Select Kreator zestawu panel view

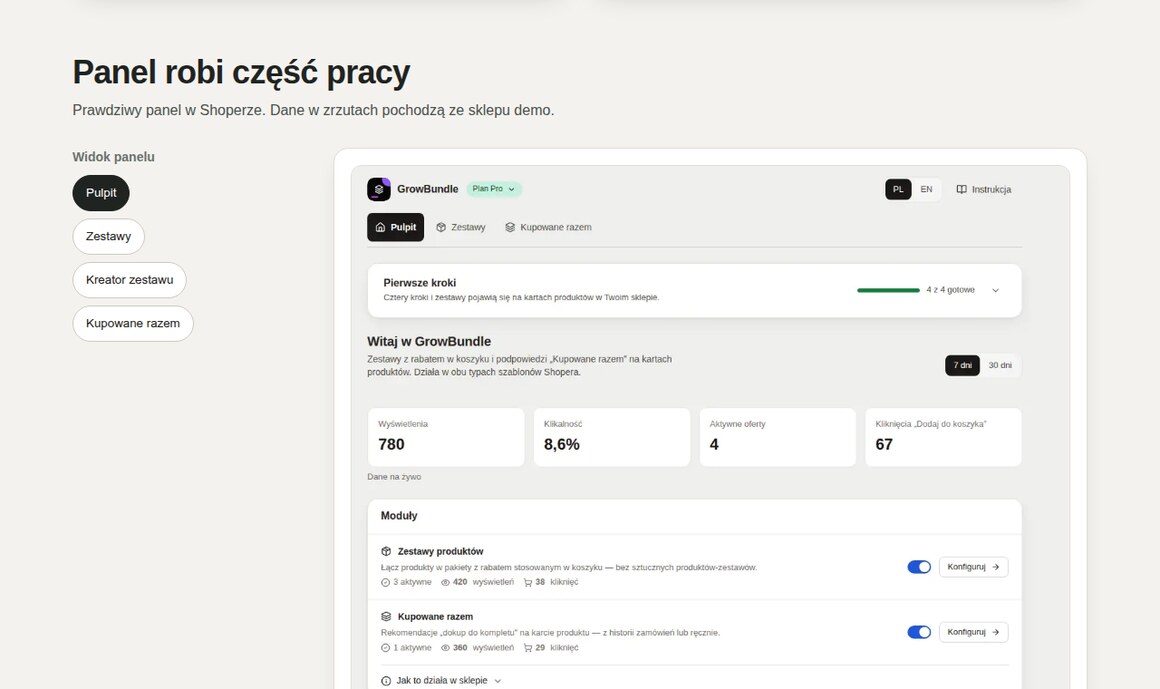(x=129, y=280)
